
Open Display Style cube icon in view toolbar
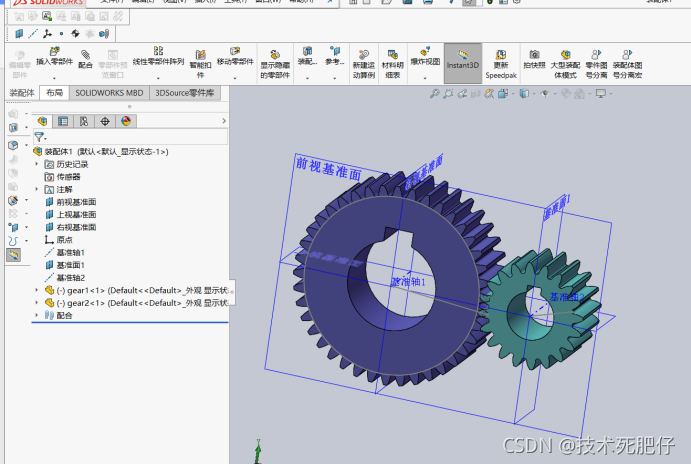tap(524, 93)
